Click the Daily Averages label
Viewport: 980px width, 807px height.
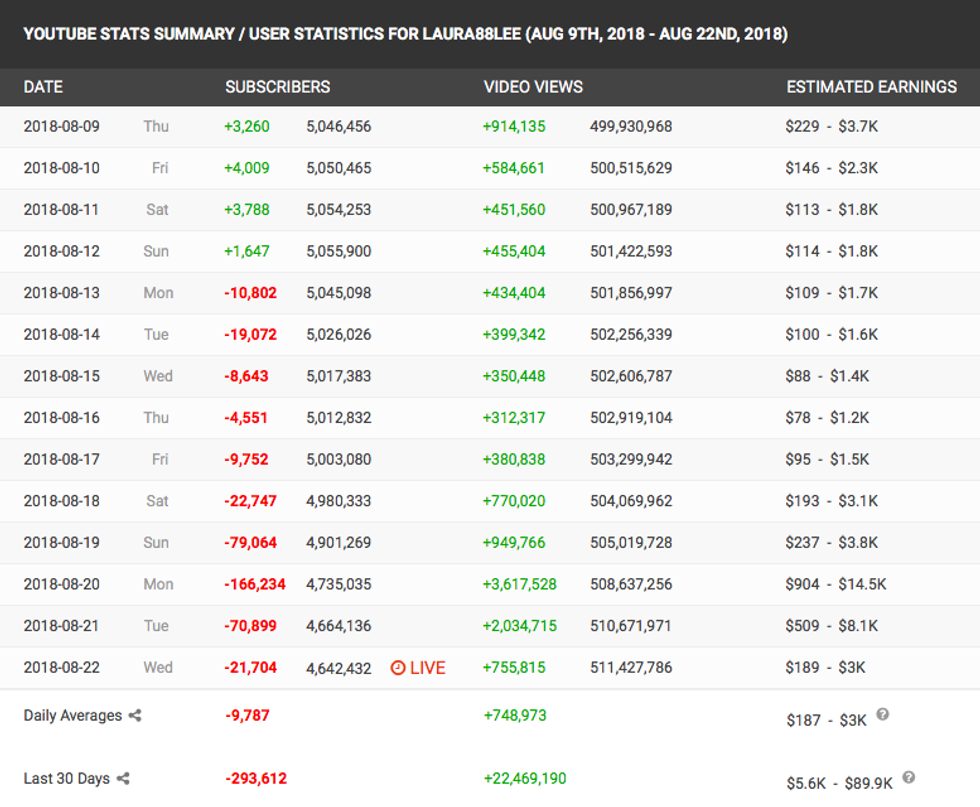point(73,716)
